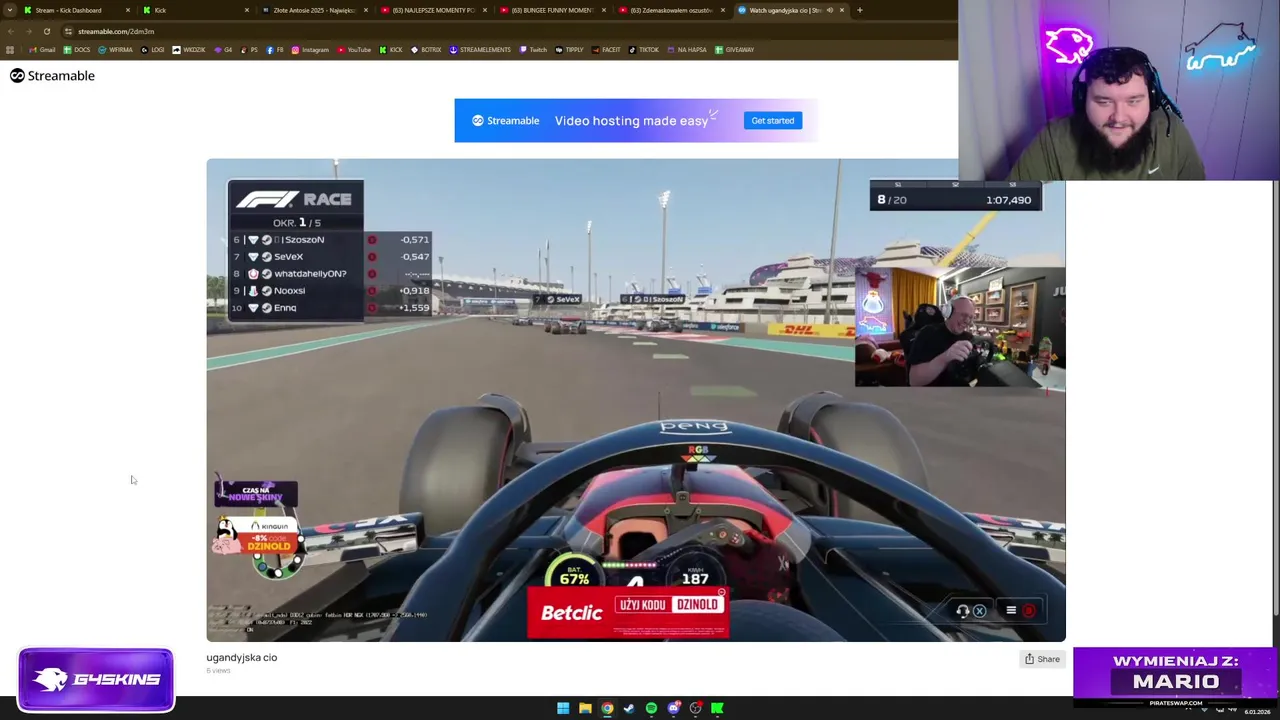Open the STREAMELEMENTS bookmark
The width and height of the screenshot is (1280, 720).
click(480, 49)
